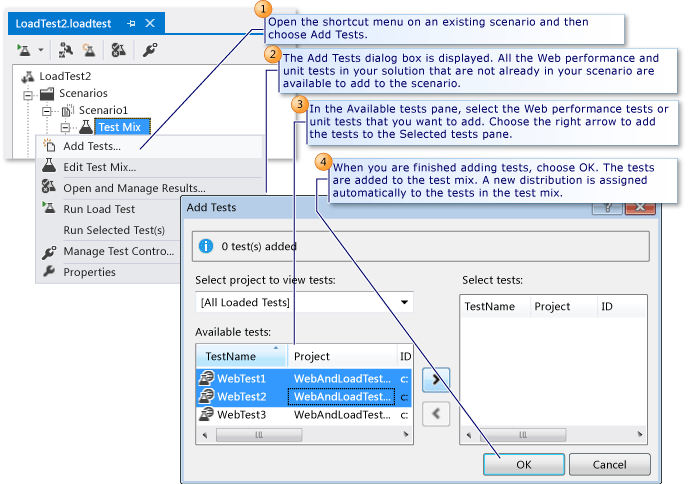
Task: Click Project header in Selected tests list
Action: [563, 306]
